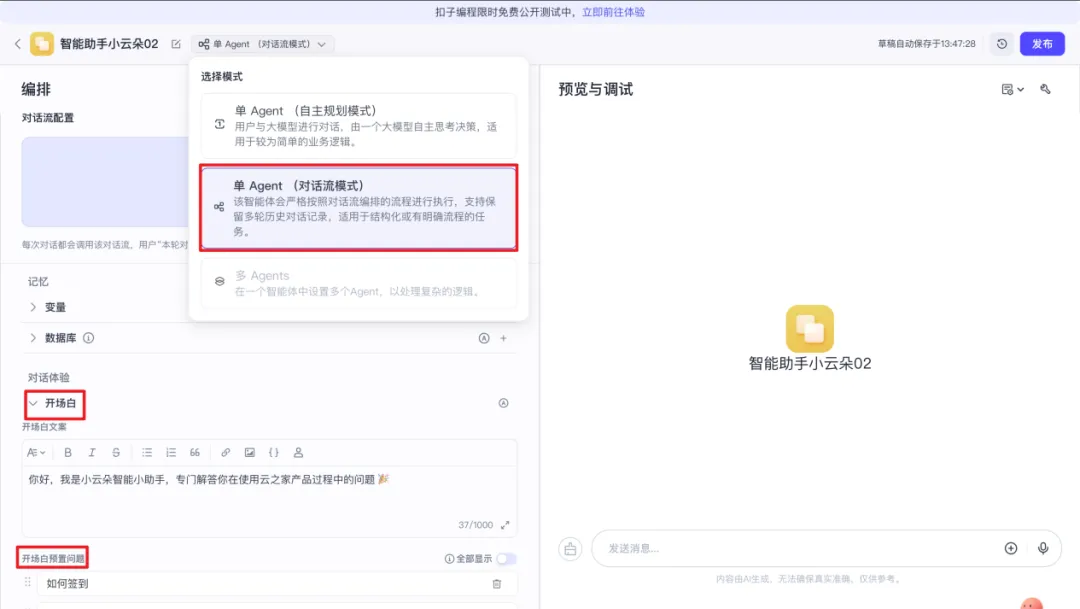Click the debug tool icon at top right
Image resolution: width=1080 pixels, height=609 pixels.
click(1045, 90)
